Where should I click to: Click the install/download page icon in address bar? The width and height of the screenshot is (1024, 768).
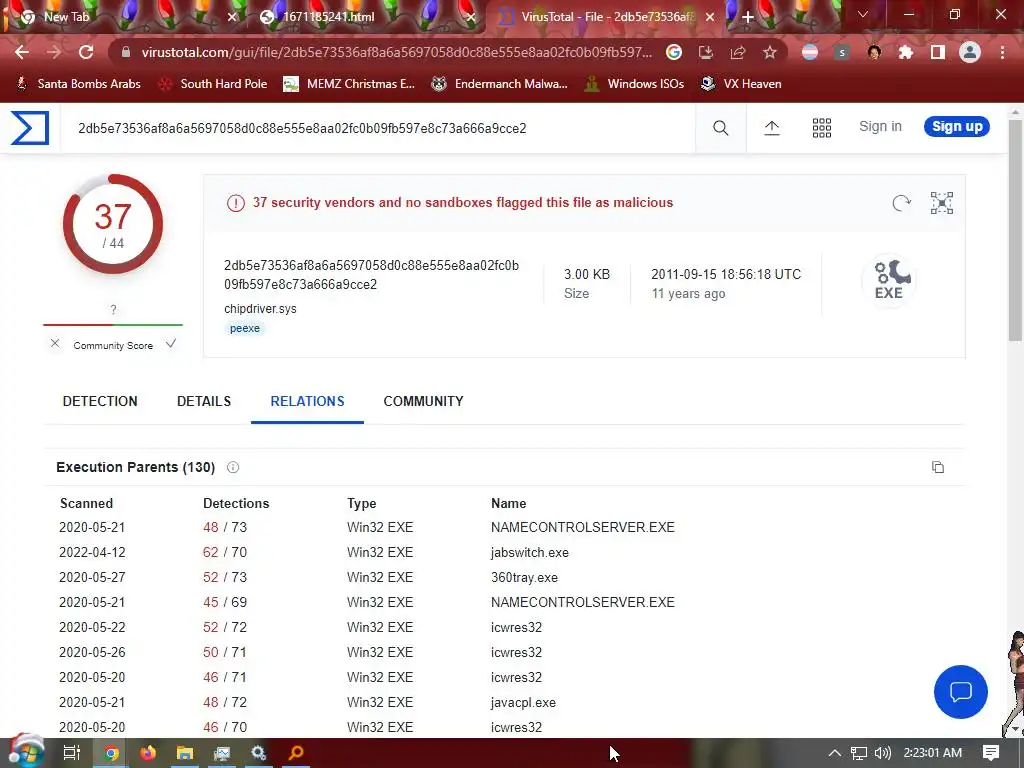pos(706,52)
